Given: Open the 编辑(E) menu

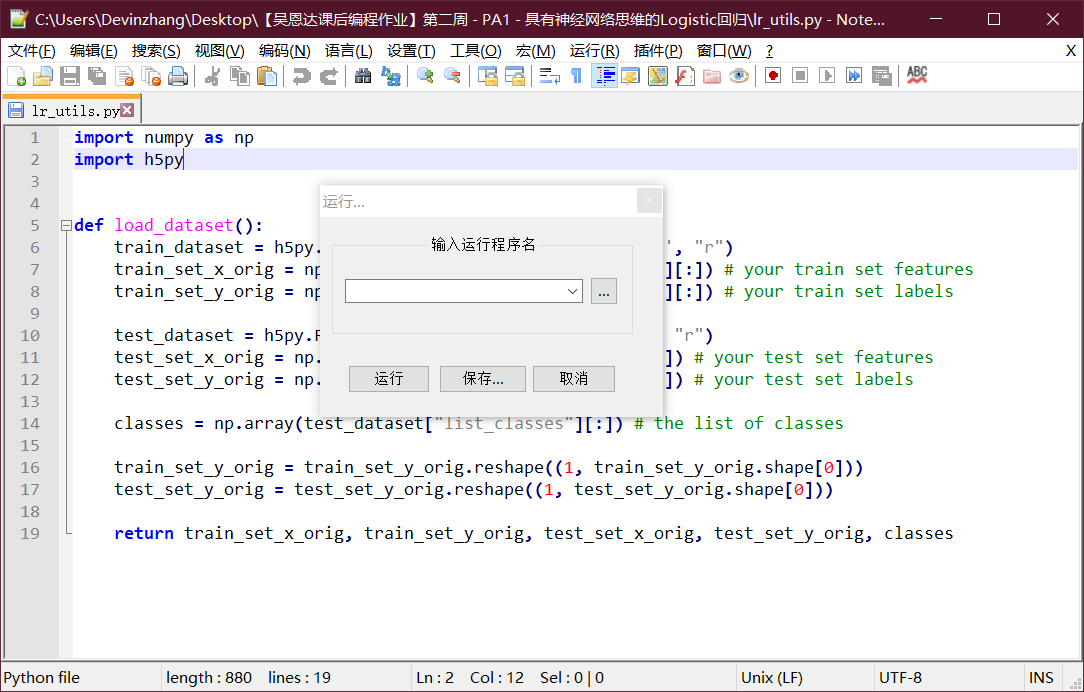Looking at the screenshot, I should (x=94, y=50).
